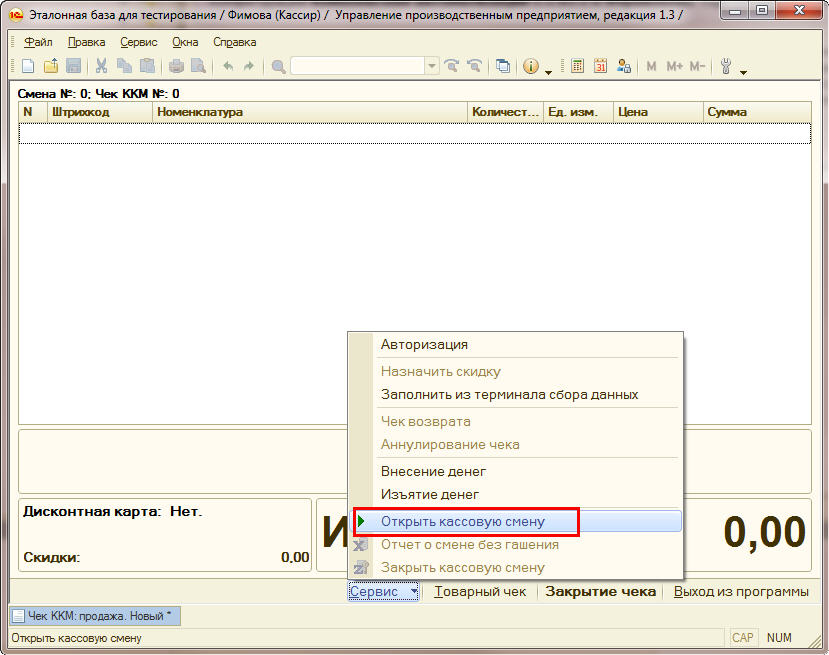Select Отчет о смене без гашения
The height and width of the screenshot is (655, 829).
pyautogui.click(x=515, y=545)
